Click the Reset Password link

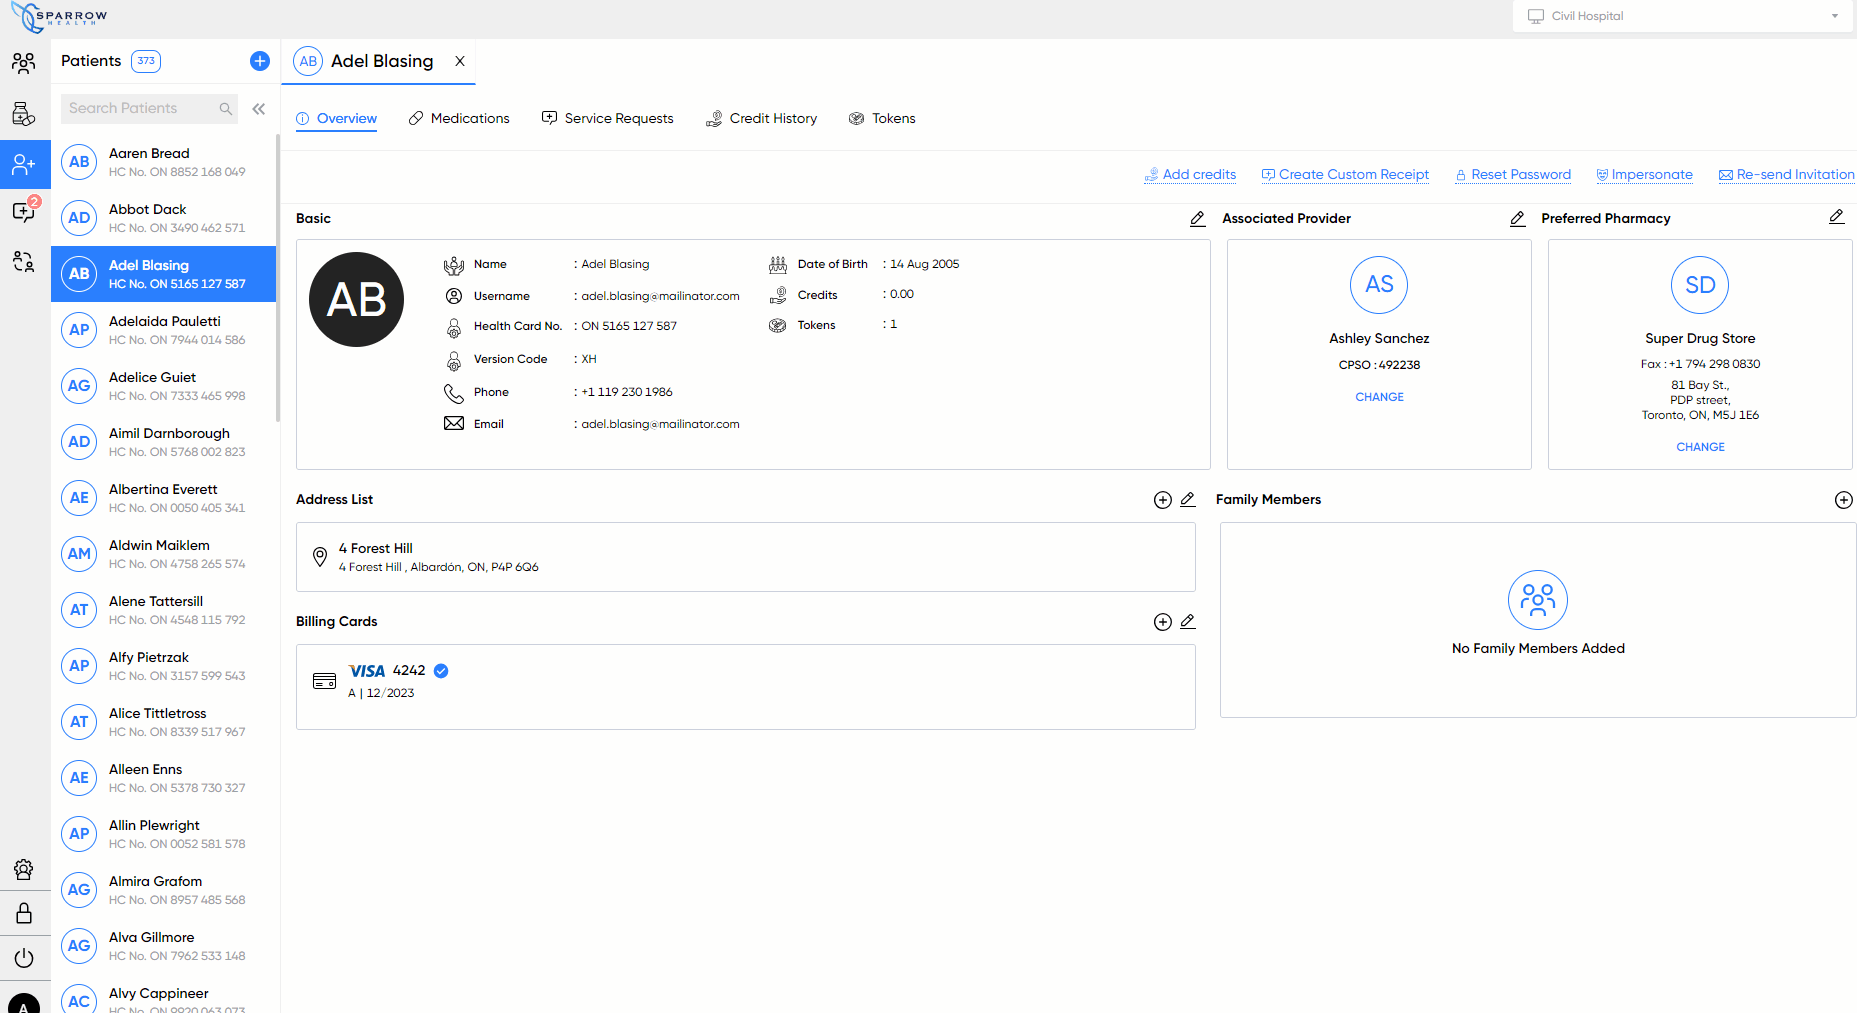pyautogui.click(x=1512, y=174)
